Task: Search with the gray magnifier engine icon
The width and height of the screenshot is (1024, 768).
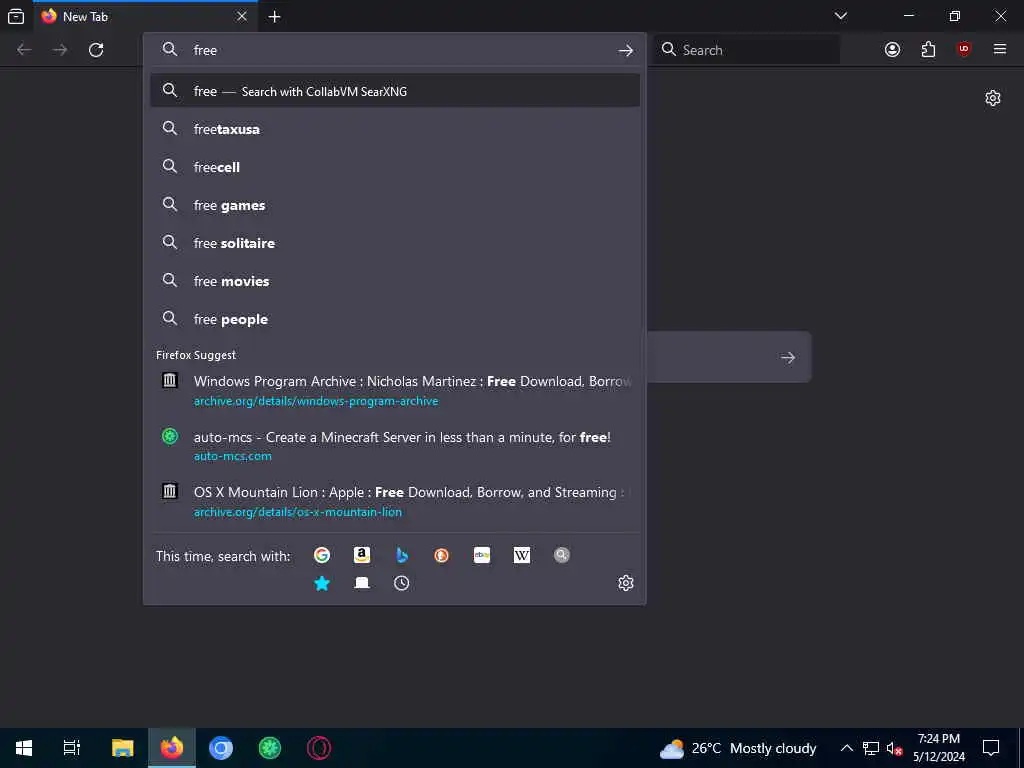Action: [562, 555]
